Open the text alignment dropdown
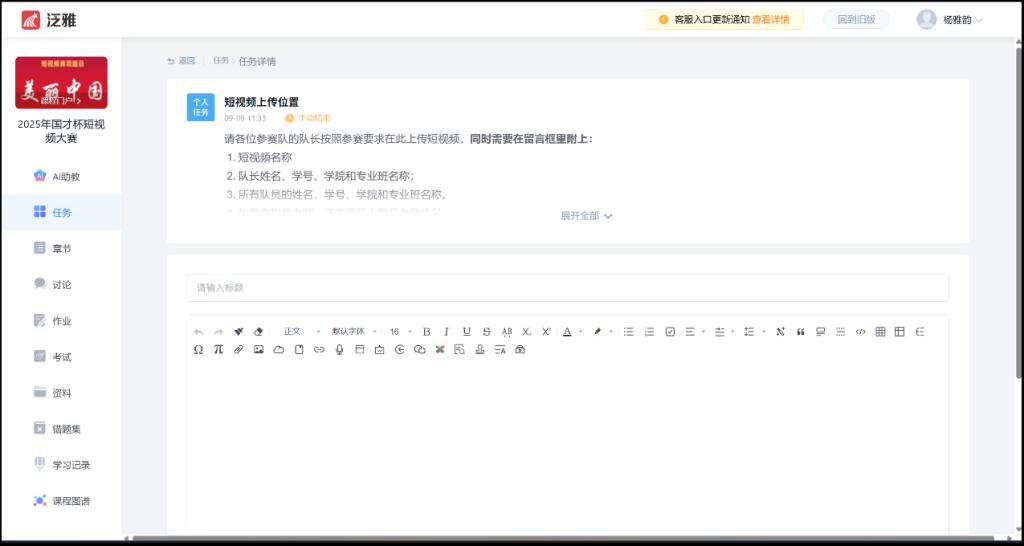 click(x=694, y=332)
